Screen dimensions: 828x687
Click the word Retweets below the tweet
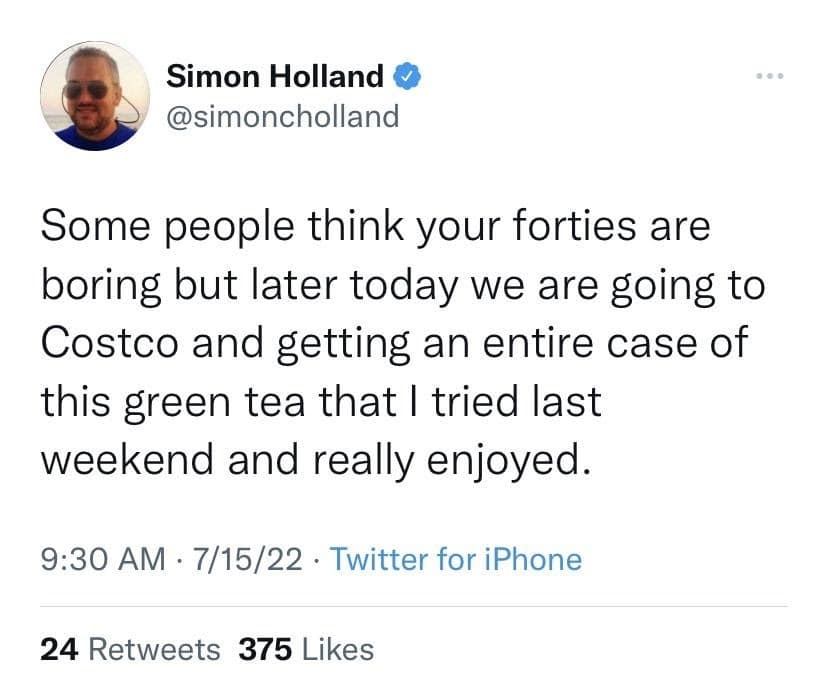pos(155,650)
